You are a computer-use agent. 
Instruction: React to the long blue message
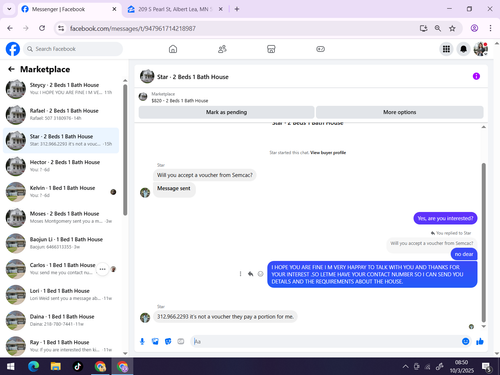tap(261, 274)
